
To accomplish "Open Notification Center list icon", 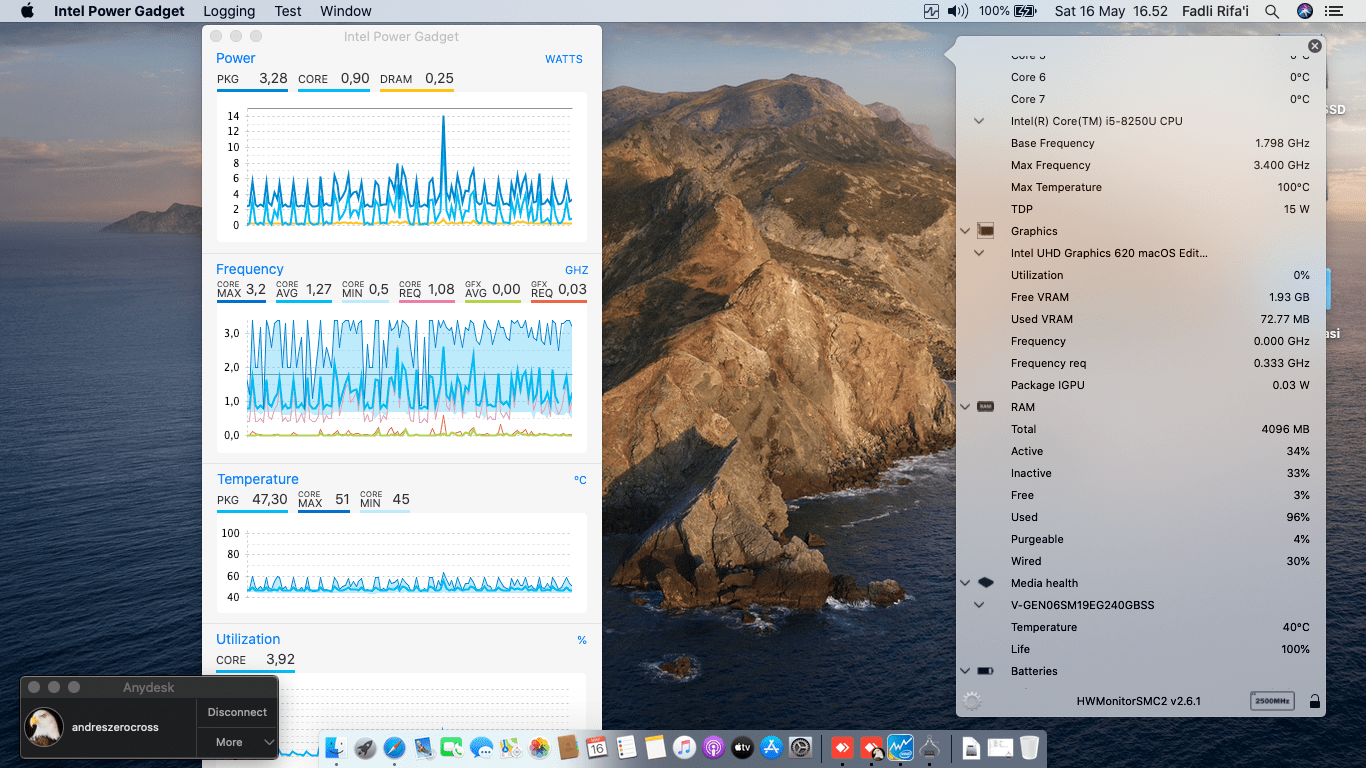I will (1334, 11).
